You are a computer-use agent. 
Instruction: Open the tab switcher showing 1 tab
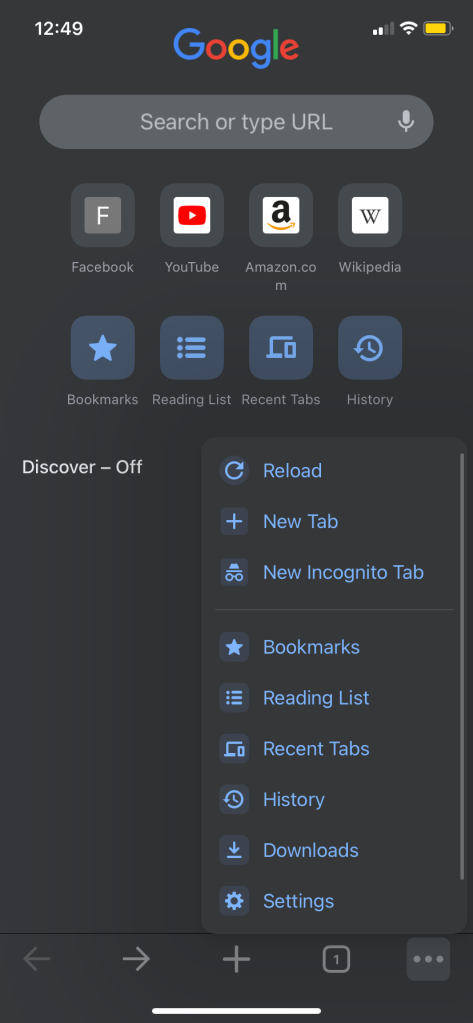tap(336, 959)
